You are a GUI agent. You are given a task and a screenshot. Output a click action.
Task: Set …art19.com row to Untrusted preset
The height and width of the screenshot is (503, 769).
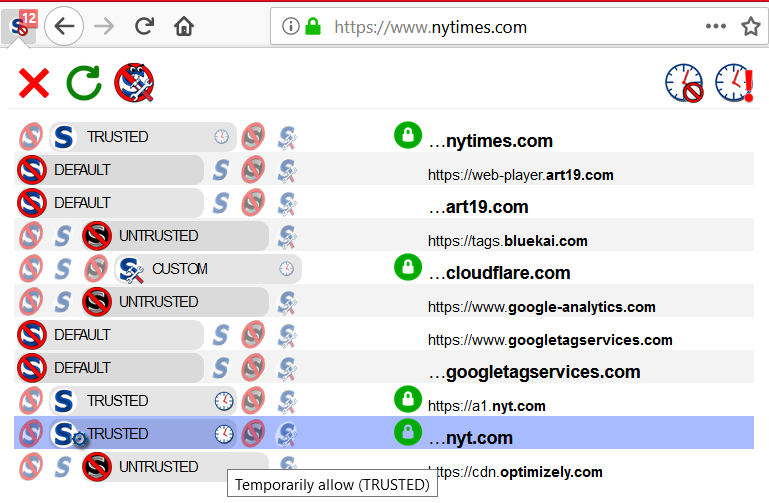click(x=254, y=203)
